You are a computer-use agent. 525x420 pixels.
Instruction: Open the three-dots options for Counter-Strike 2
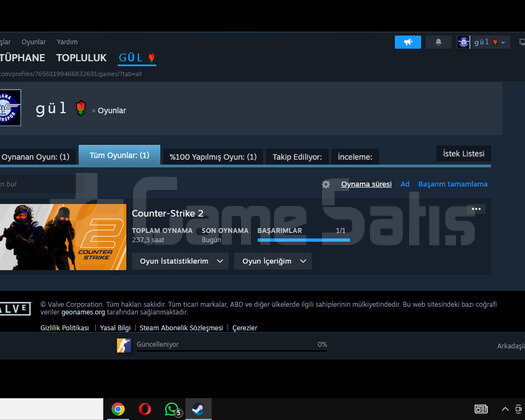click(476, 209)
